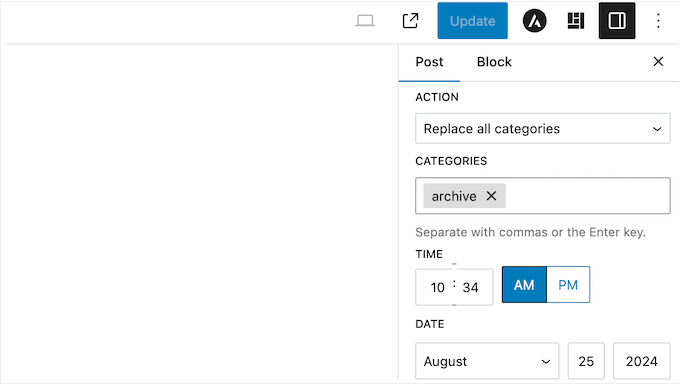The image size is (680, 384).
Task: Click the archive tag label
Action: 454,196
